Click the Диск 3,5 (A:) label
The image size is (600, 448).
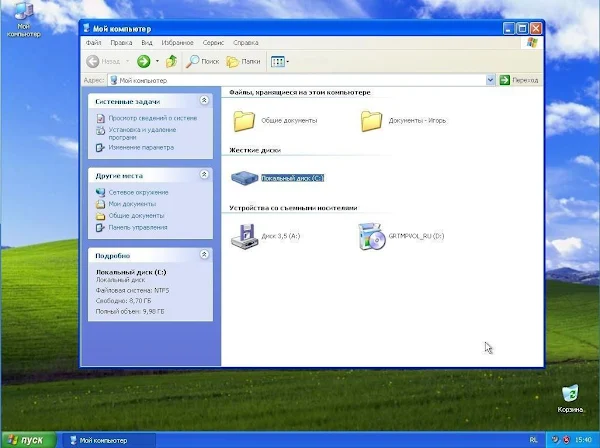(280, 236)
